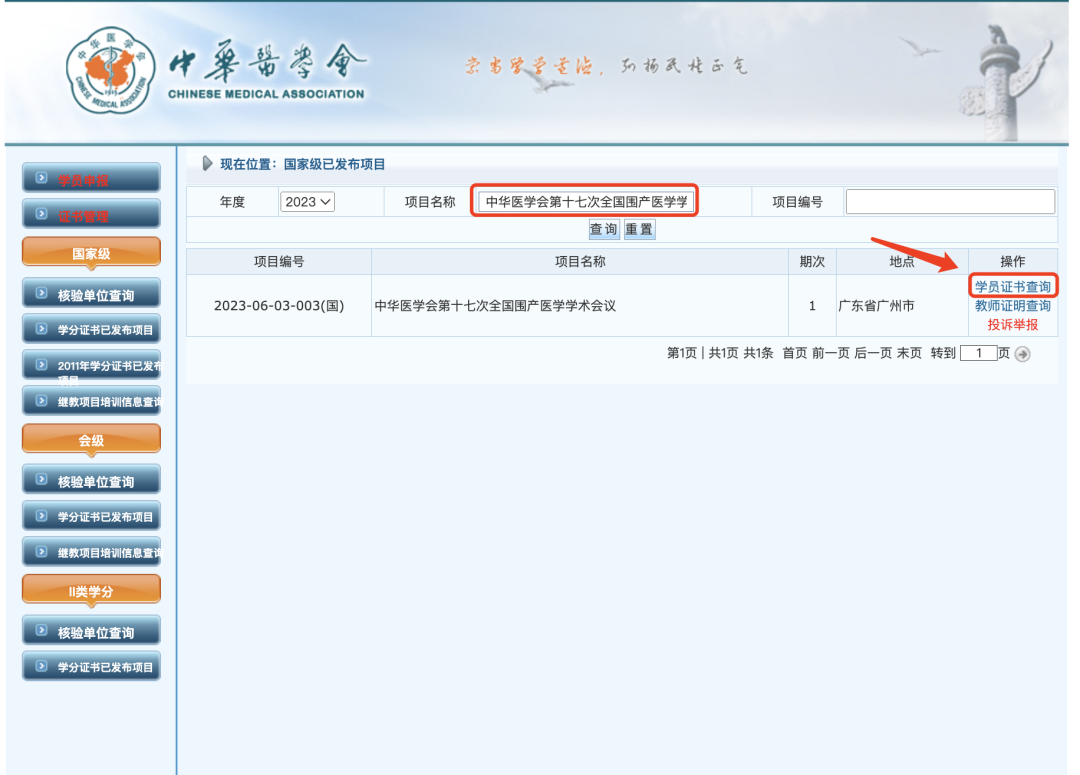
Task: Open 学分证书已发布项目 under II类学分
Action: click(92, 666)
